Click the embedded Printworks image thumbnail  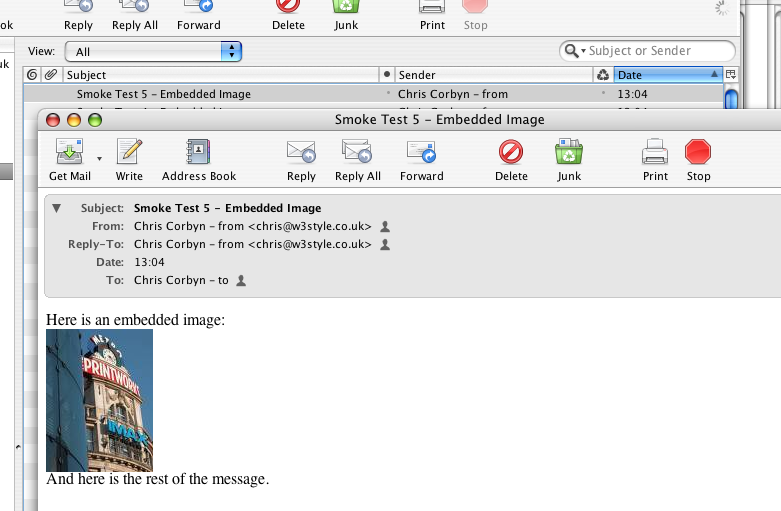coord(99,400)
